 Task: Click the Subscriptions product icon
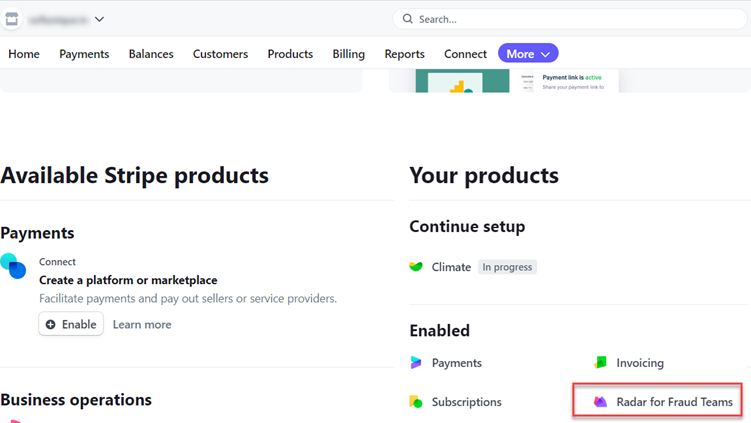pos(416,402)
